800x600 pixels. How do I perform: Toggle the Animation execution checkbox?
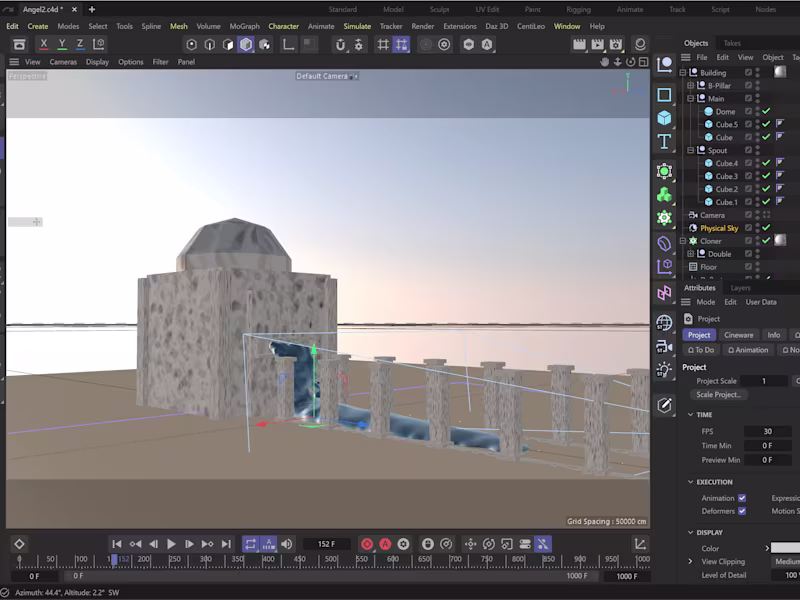[x=742, y=498]
